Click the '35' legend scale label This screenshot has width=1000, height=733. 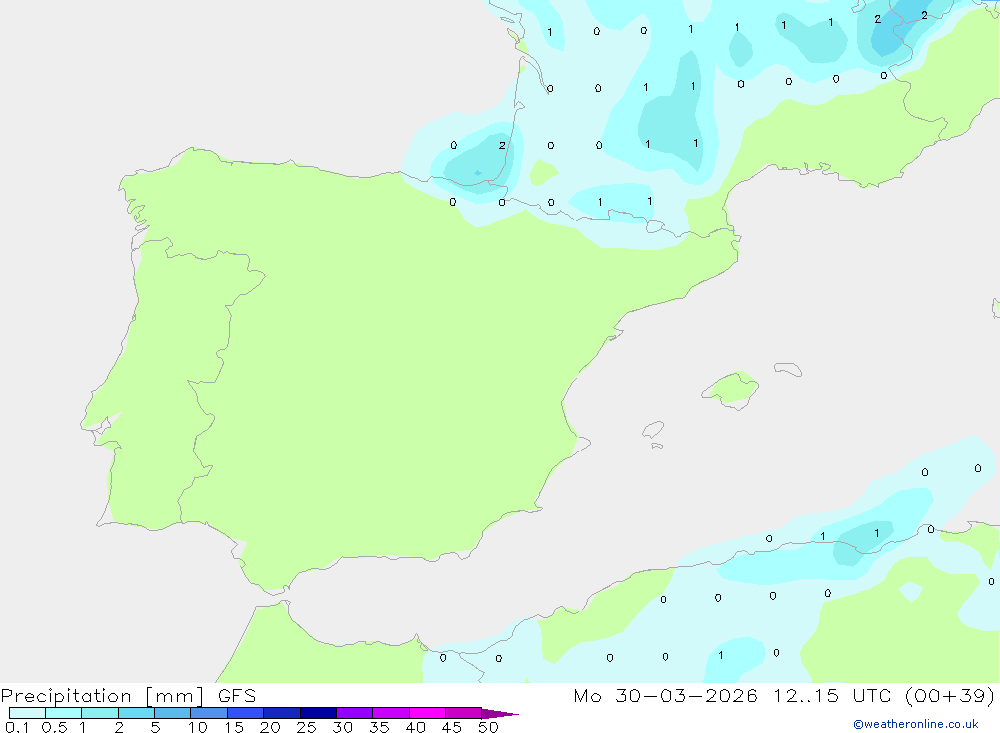[379, 727]
